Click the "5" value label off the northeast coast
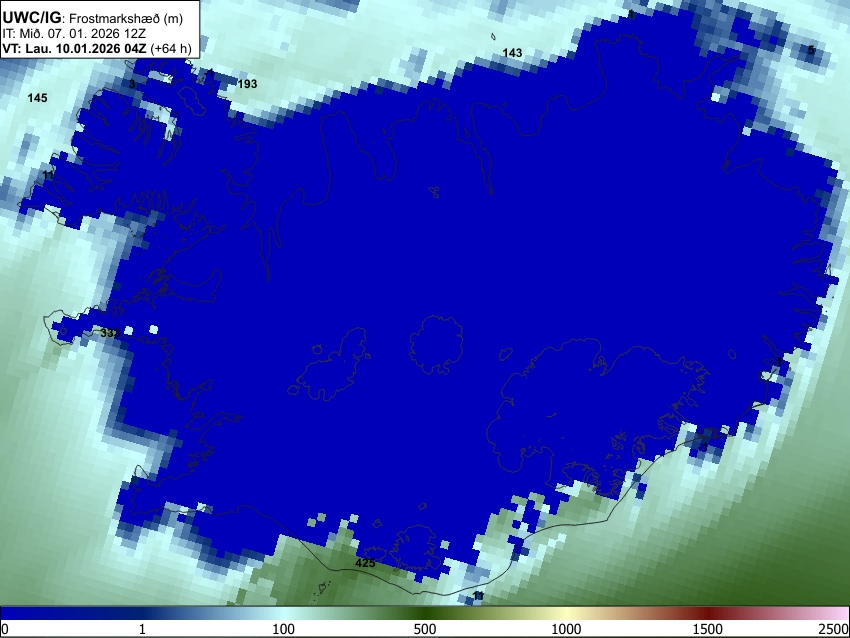 point(811,50)
